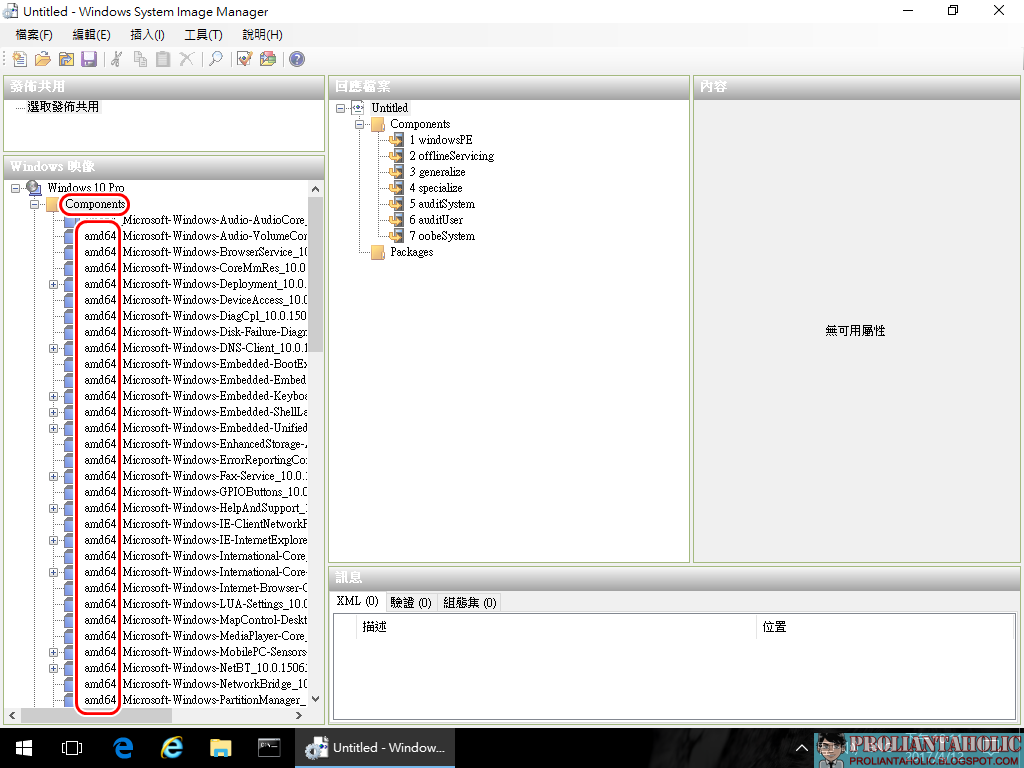1024x768 pixels.
Task: Click the Create Configuration Set icon
Action: pyautogui.click(x=268, y=59)
